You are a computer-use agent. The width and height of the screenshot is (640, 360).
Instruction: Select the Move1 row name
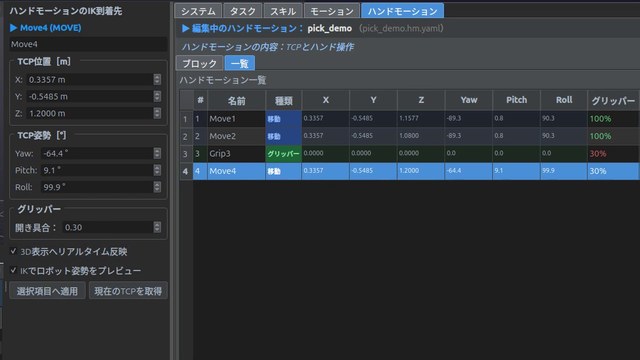click(236, 119)
